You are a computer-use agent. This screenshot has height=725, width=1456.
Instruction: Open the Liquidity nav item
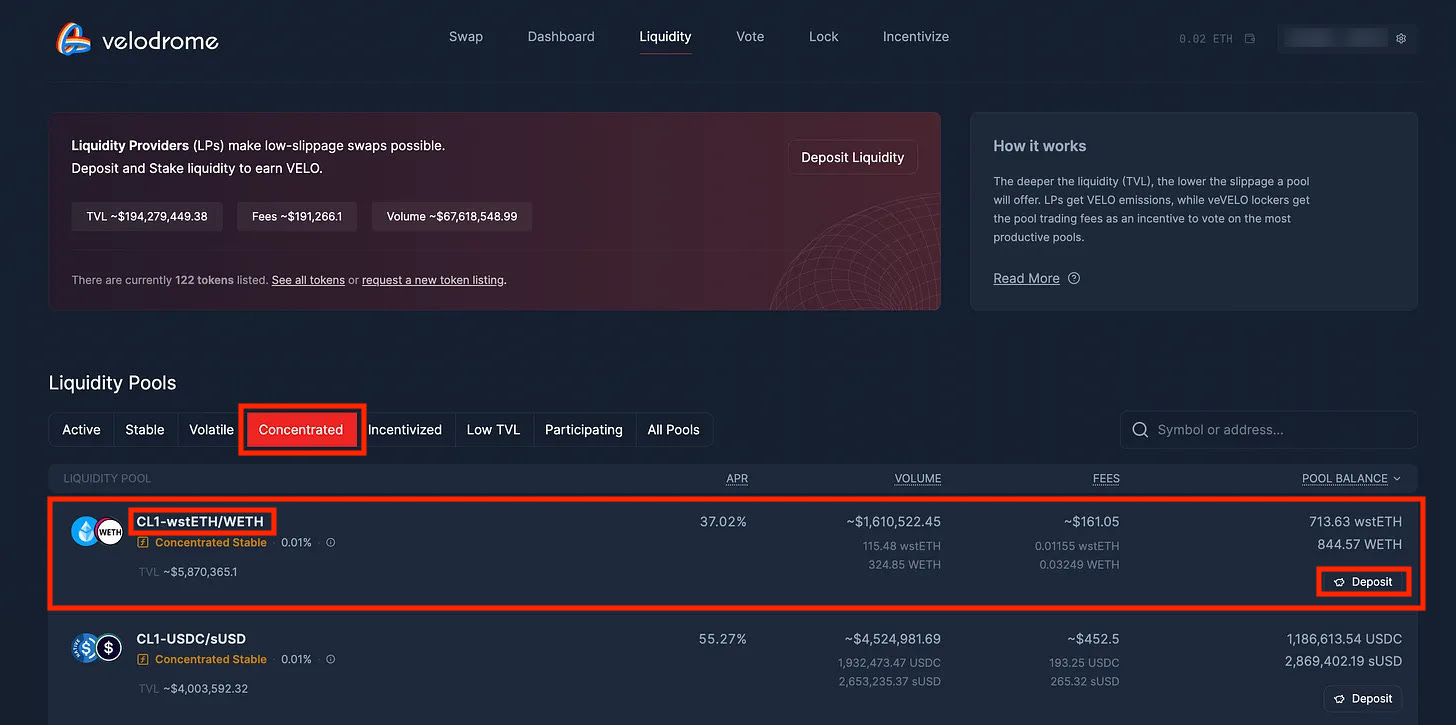click(665, 36)
